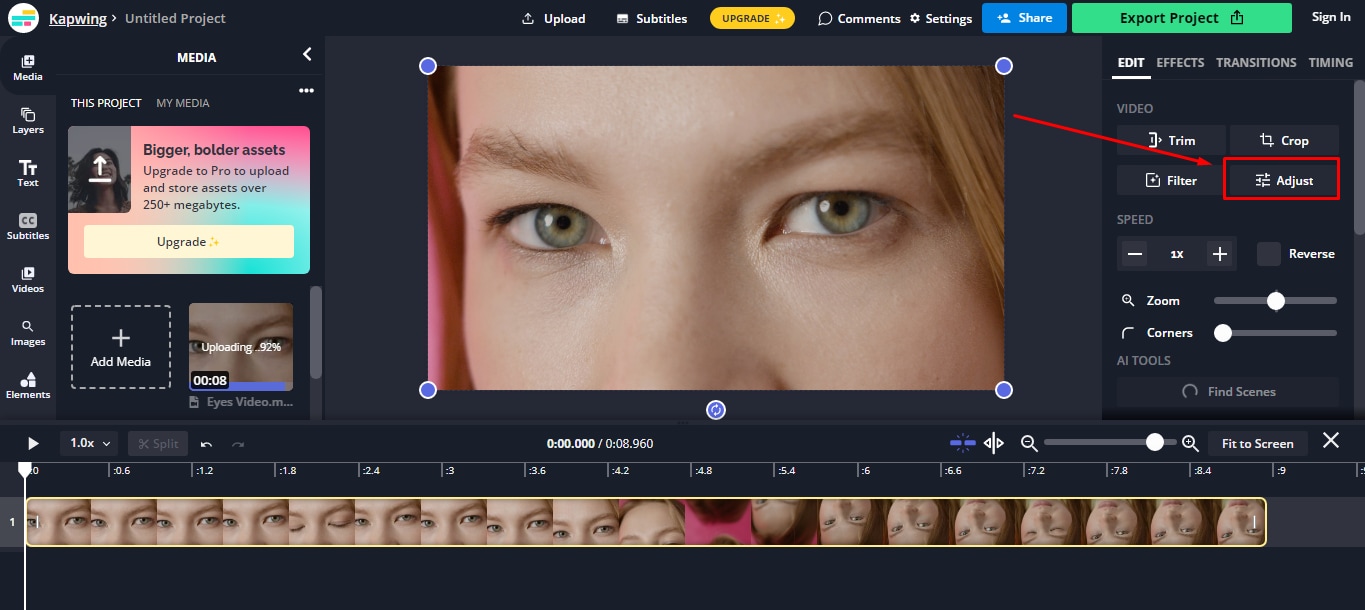Click the current time 0:00.000 display
Viewport: 1365px width, 610px height.
(570, 443)
